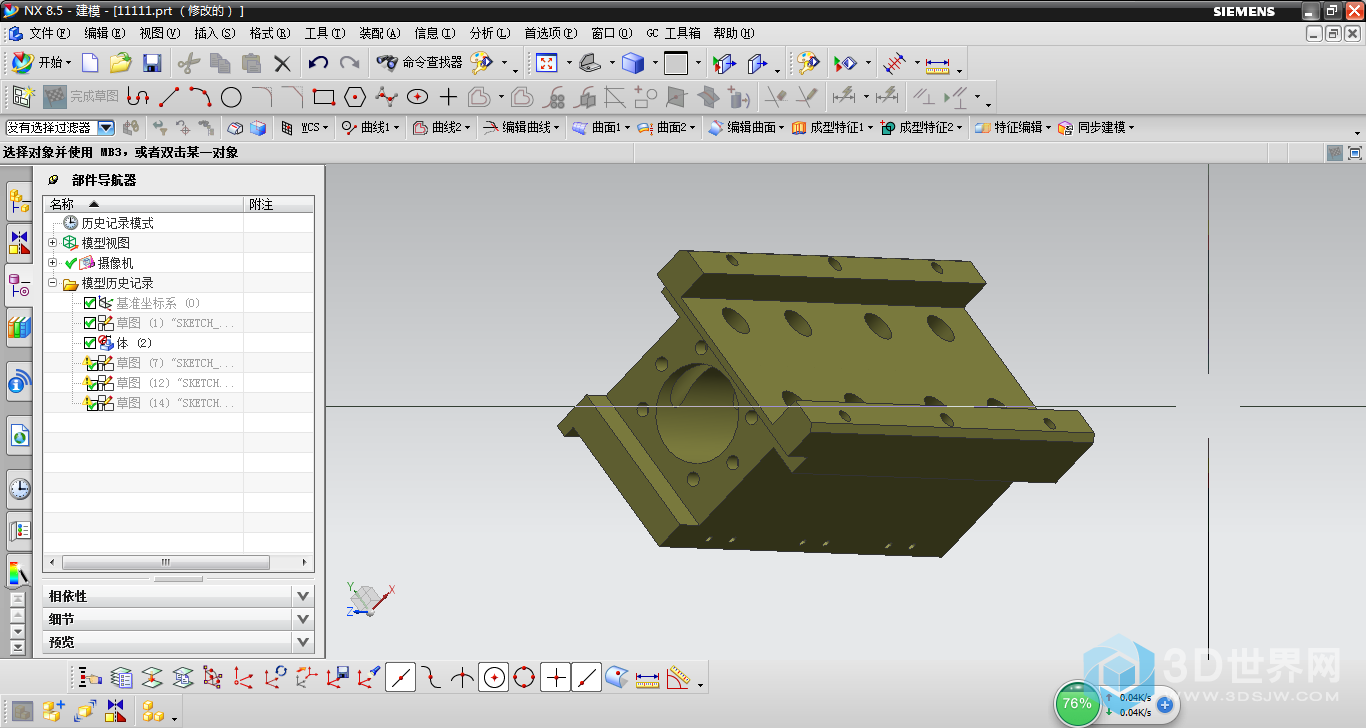The width and height of the screenshot is (1366, 728).
Task: Click the New file icon
Action: click(x=90, y=63)
